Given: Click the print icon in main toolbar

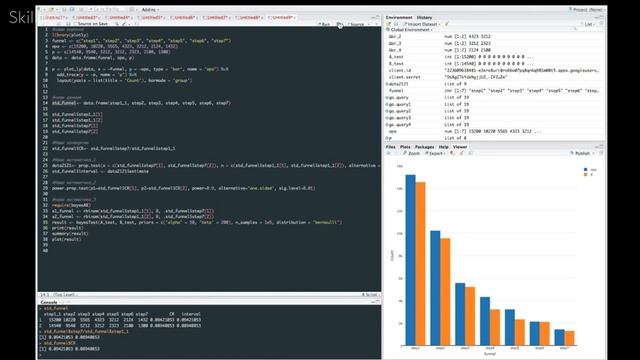Looking at the screenshot, I should tap(82, 9).
